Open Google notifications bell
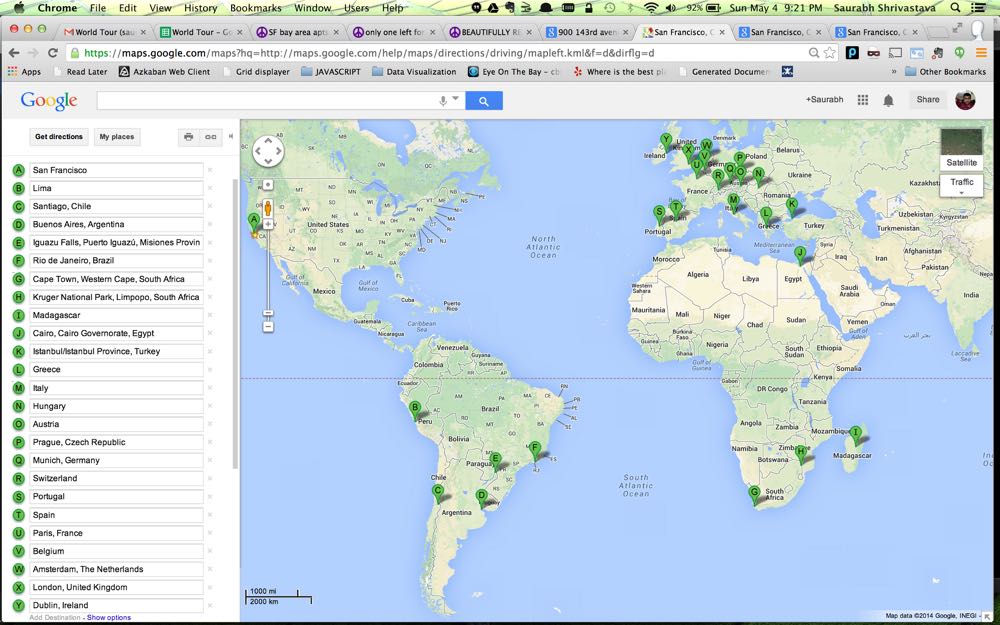Screen dimensions: 1000x625 [x=887, y=100]
